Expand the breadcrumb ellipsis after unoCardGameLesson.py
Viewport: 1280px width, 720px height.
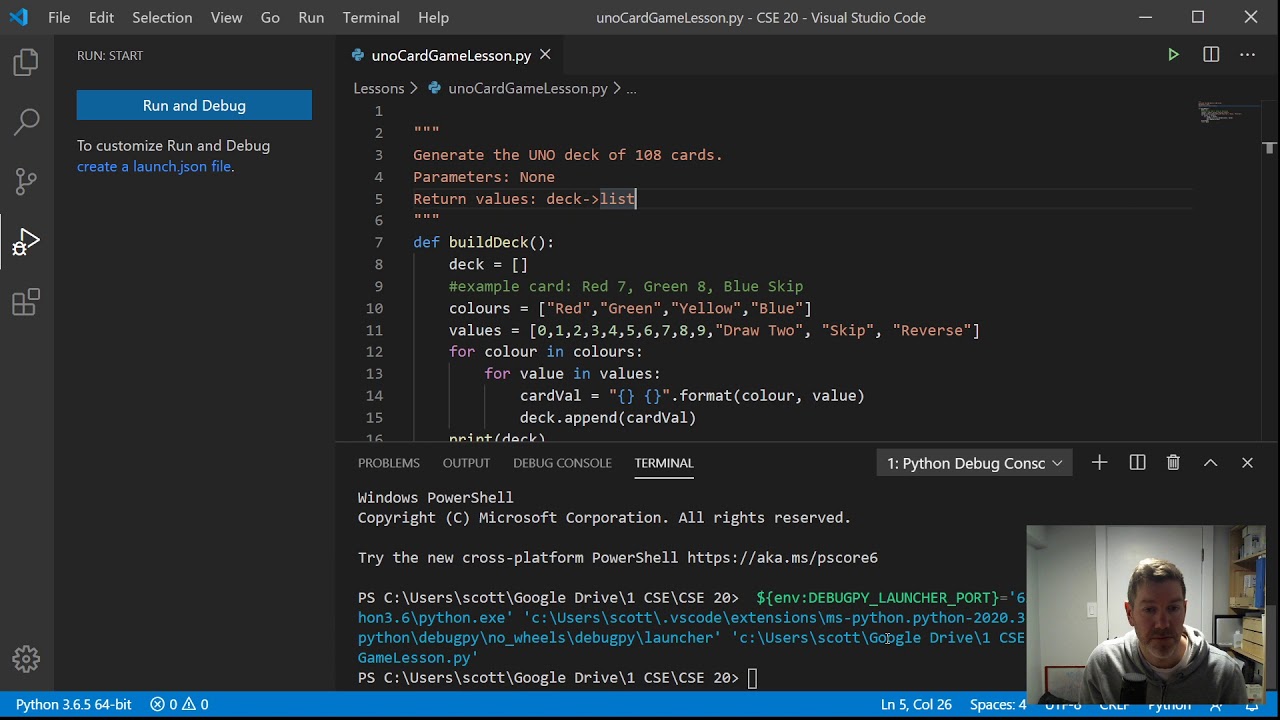(x=631, y=89)
